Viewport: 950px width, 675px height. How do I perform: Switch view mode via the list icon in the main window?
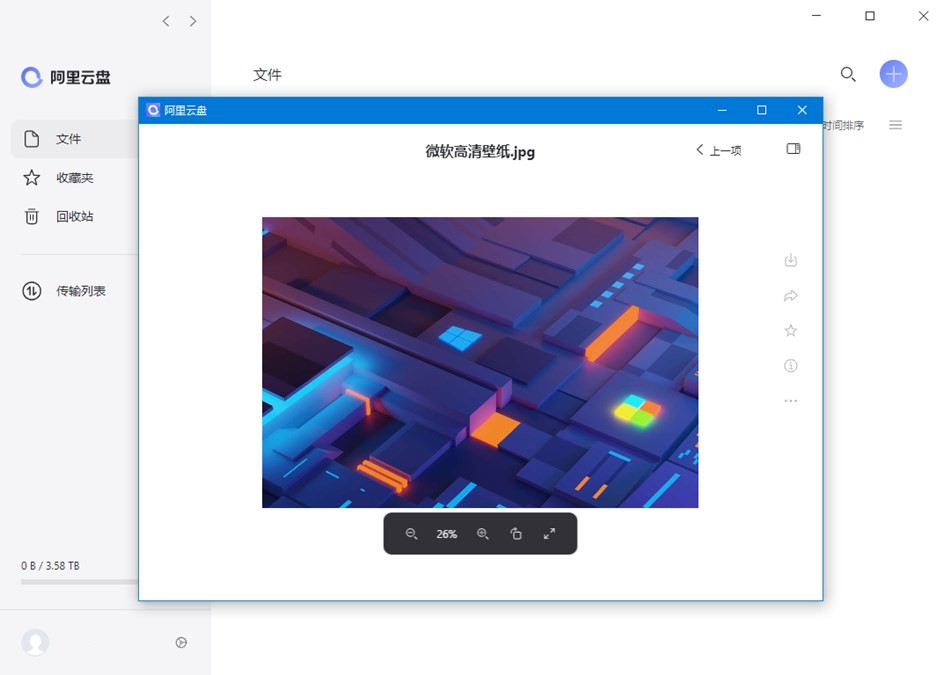click(895, 125)
